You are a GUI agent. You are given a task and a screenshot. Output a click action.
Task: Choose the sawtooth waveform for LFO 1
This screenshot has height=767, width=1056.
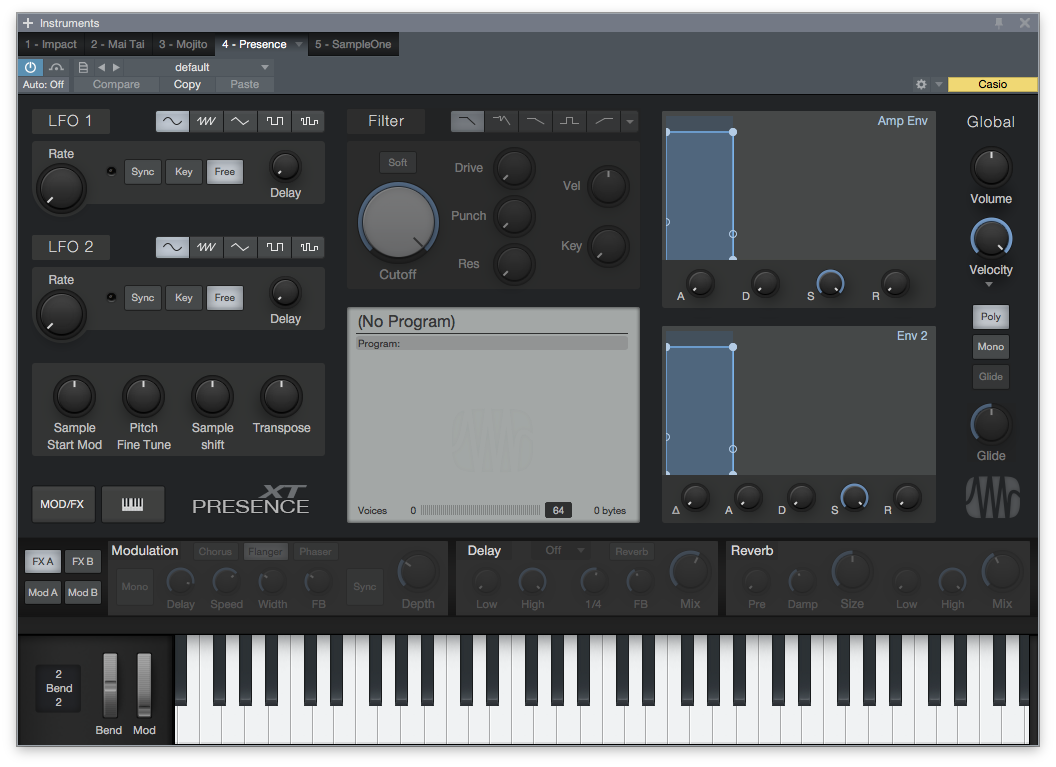tap(206, 121)
